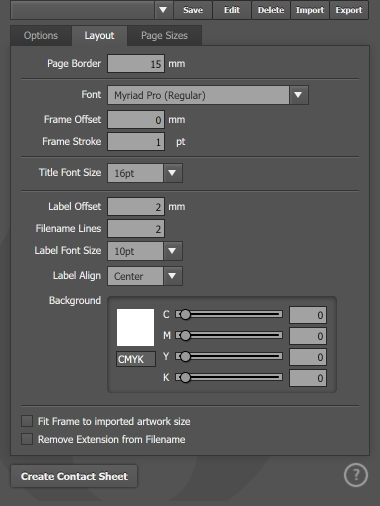380x506 pixels.
Task: Click the Import button
Action: 310,10
